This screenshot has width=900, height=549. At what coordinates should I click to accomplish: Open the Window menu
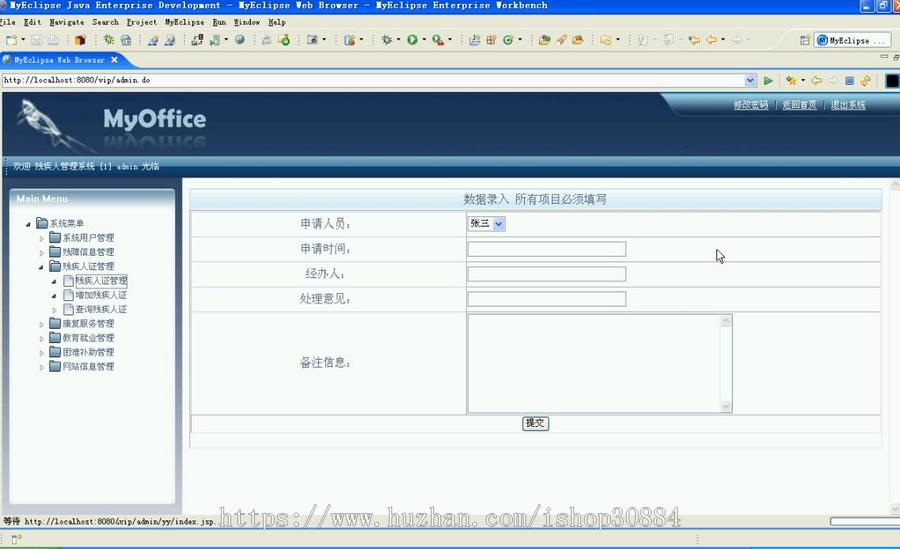247,22
